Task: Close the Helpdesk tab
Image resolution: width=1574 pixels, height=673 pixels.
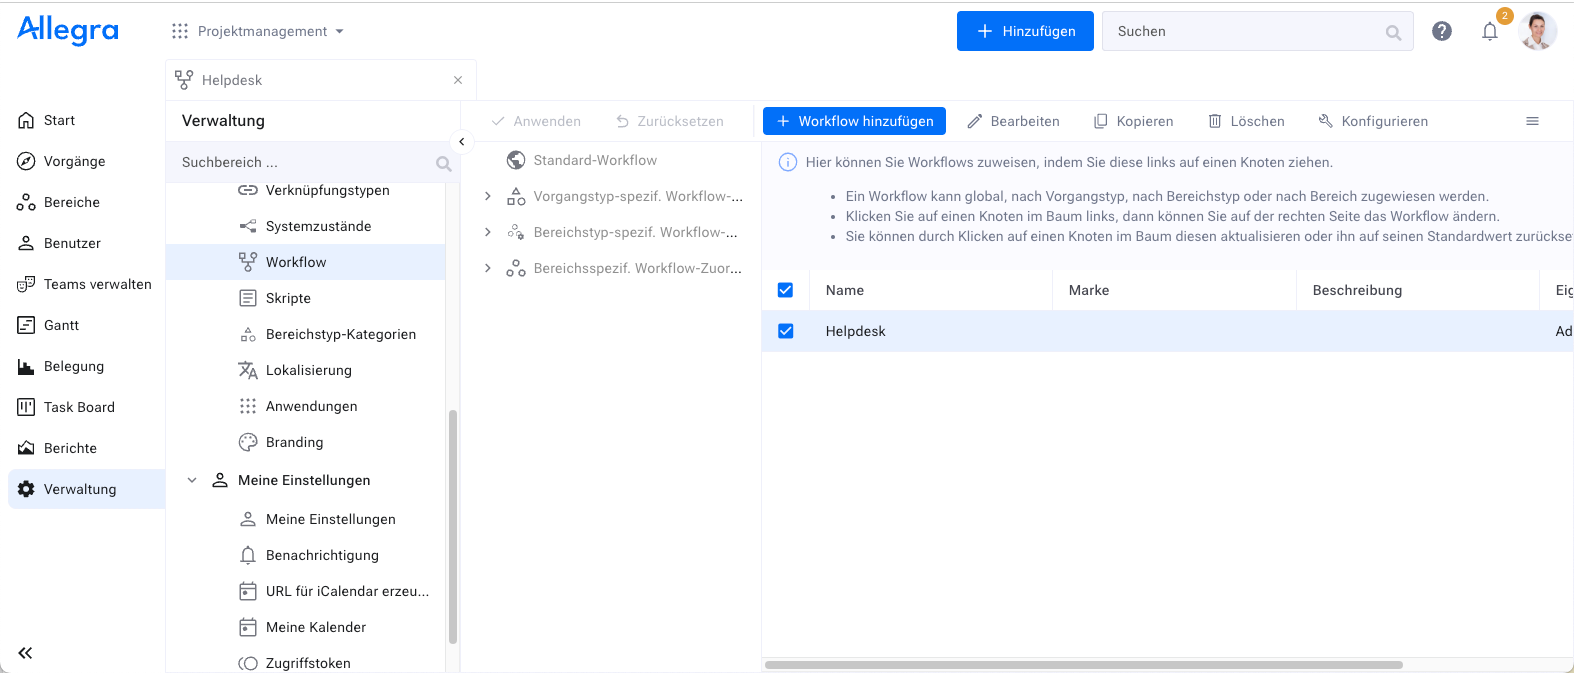Action: (x=458, y=80)
